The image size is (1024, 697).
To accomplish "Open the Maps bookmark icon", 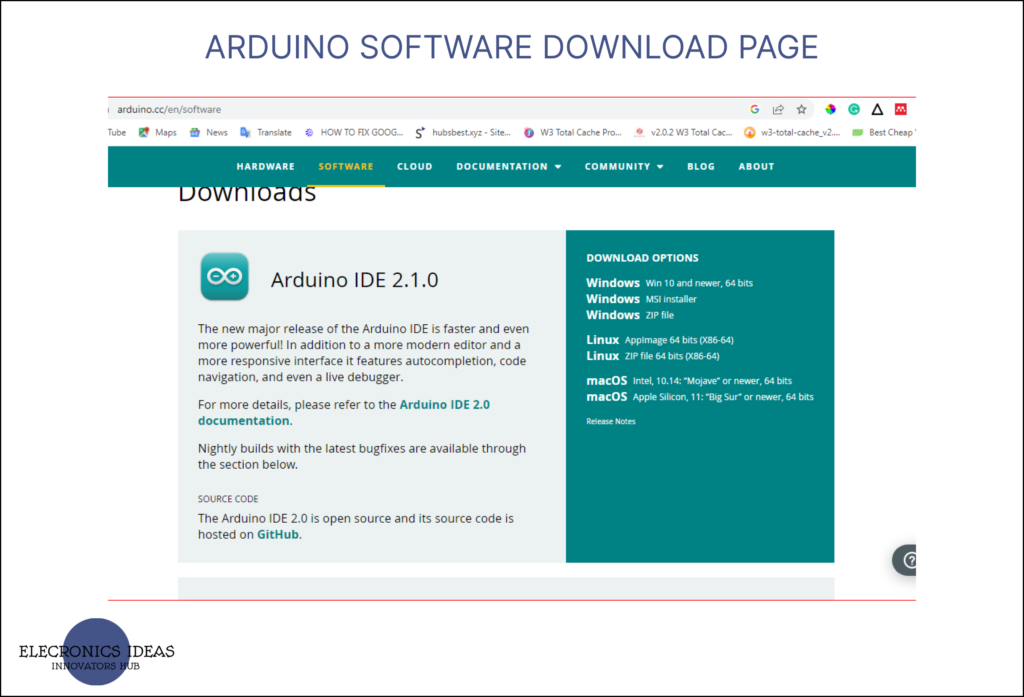I will (144, 132).
